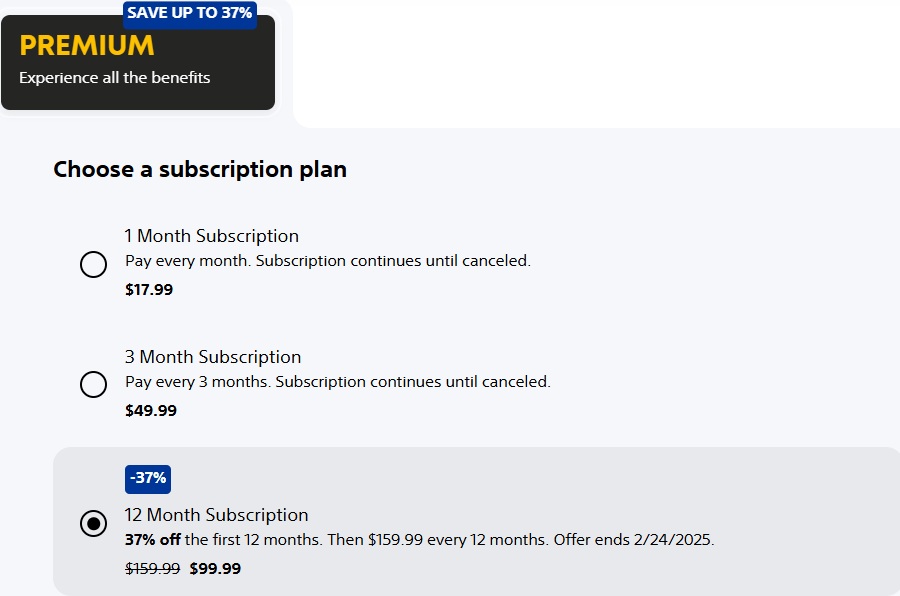900x596 pixels.
Task: Click the crossed-out $159.99 price
Action: coord(152,569)
